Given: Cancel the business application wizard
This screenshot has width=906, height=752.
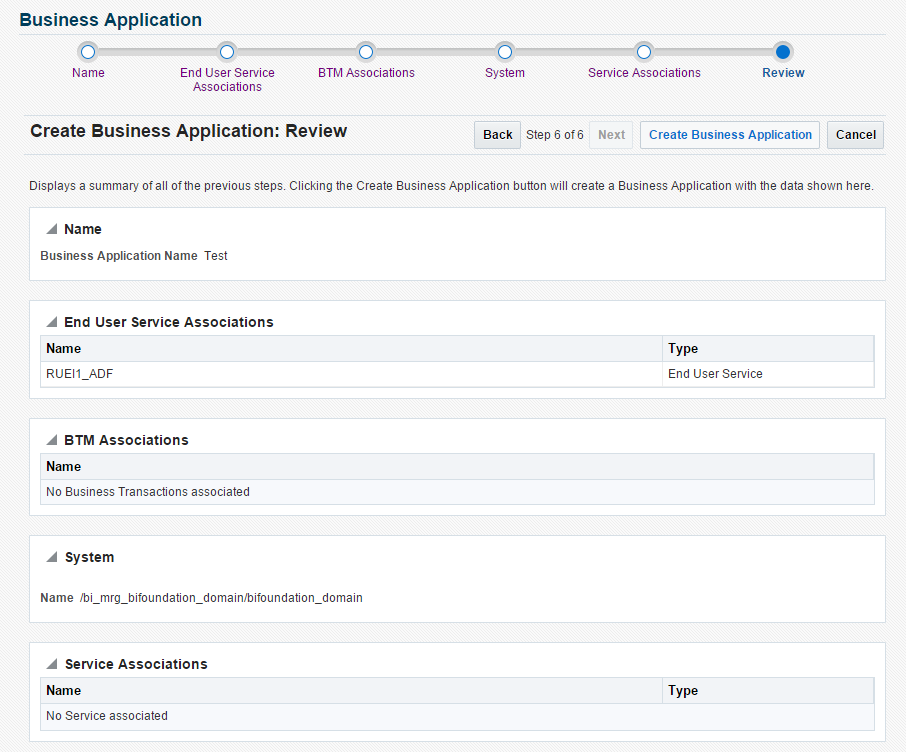Looking at the screenshot, I should [x=855, y=135].
